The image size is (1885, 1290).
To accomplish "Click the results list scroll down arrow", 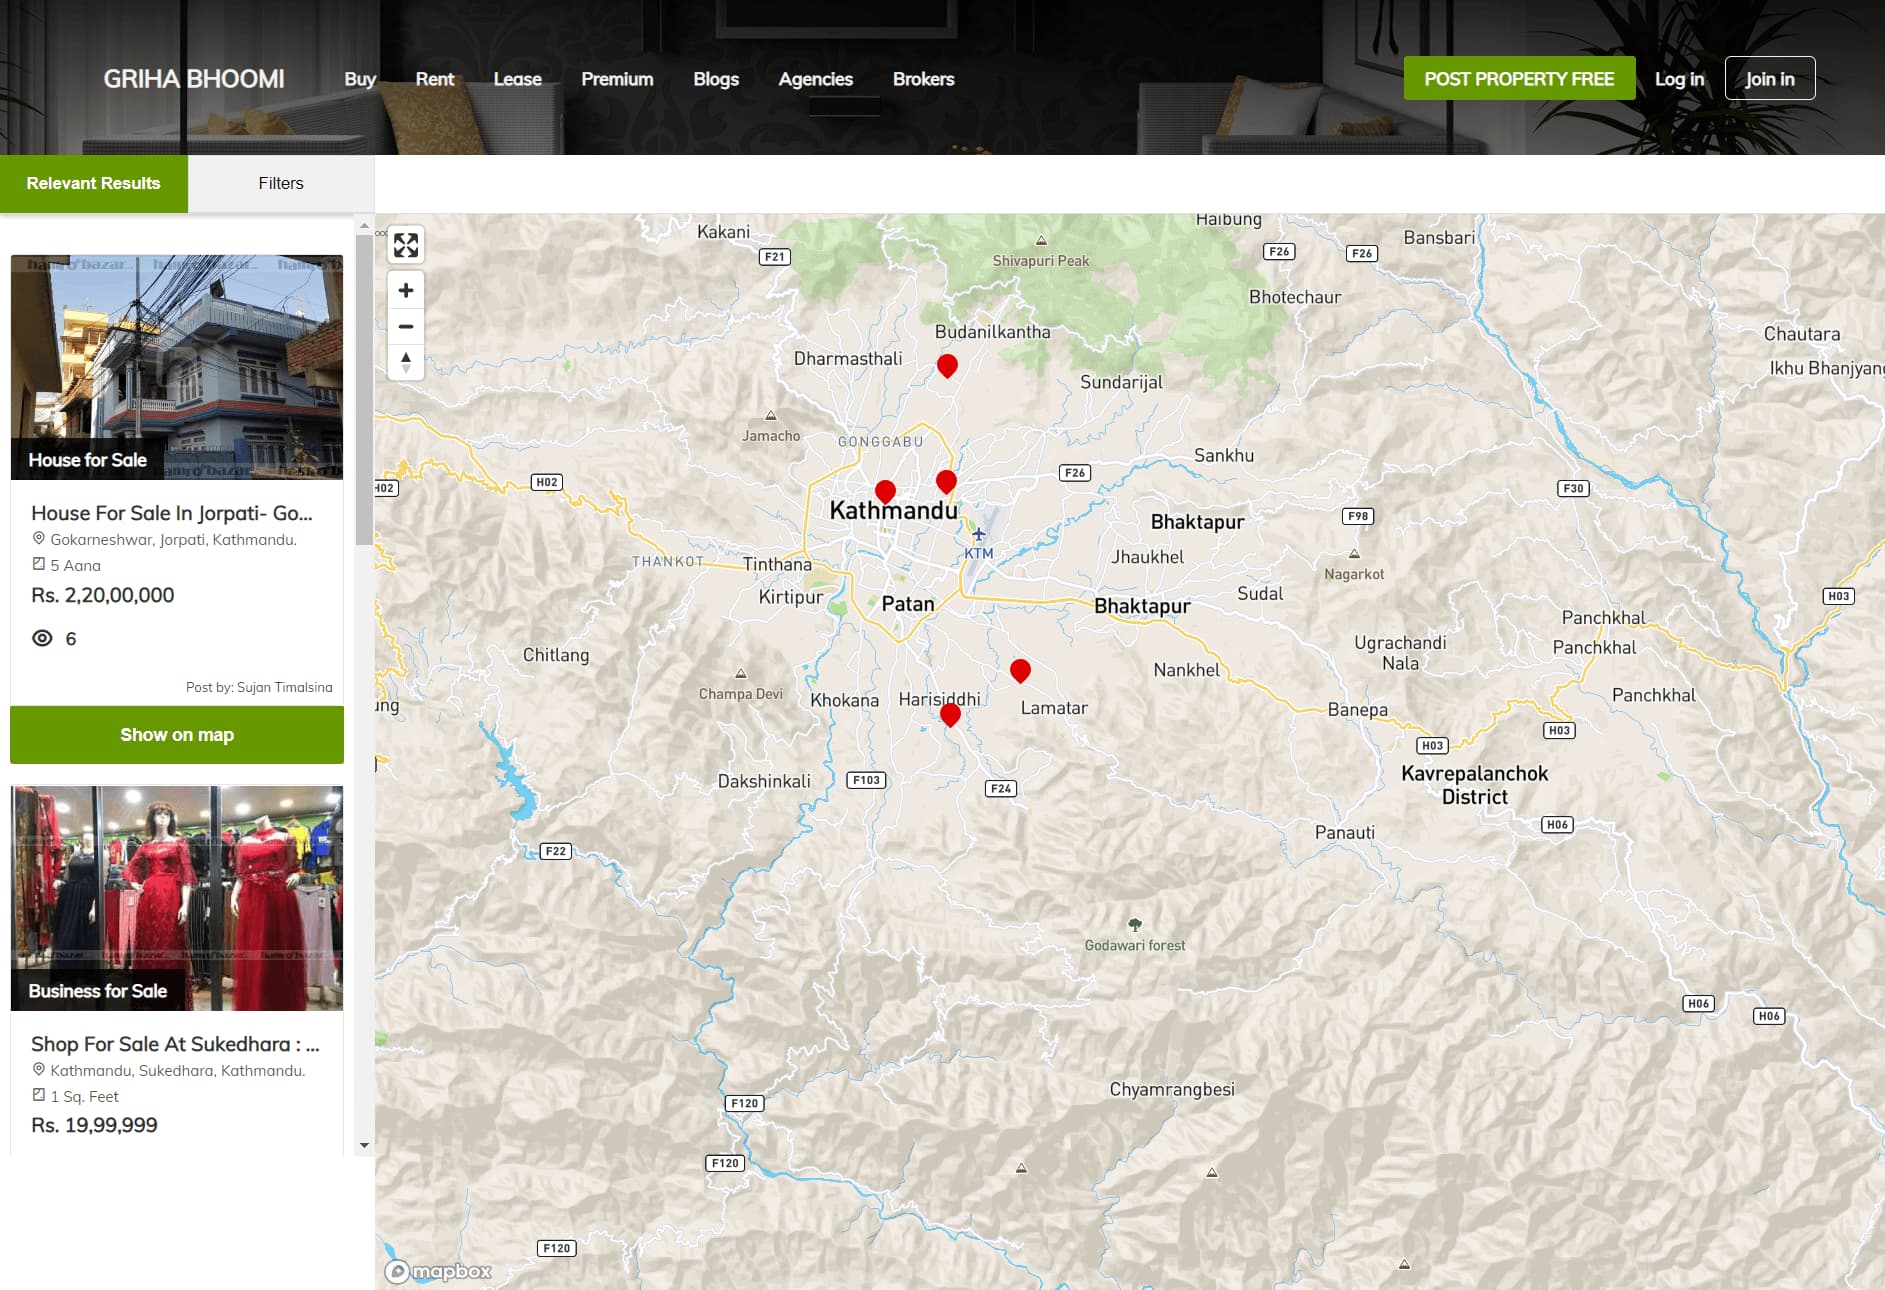I will [x=364, y=1145].
